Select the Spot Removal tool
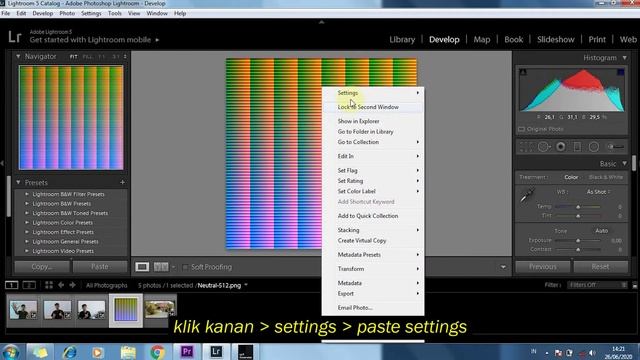 [x=544, y=147]
